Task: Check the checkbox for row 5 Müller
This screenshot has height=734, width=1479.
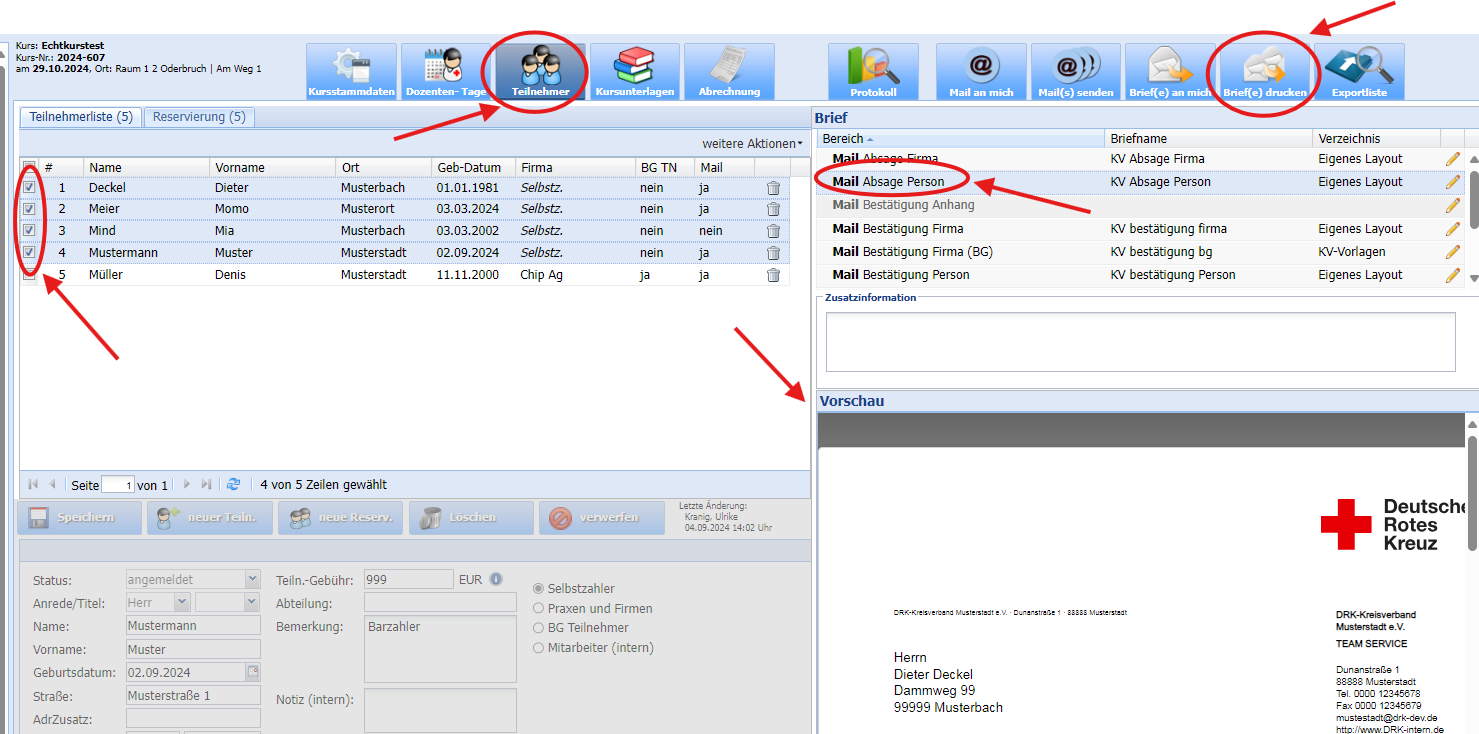Action: [29, 275]
